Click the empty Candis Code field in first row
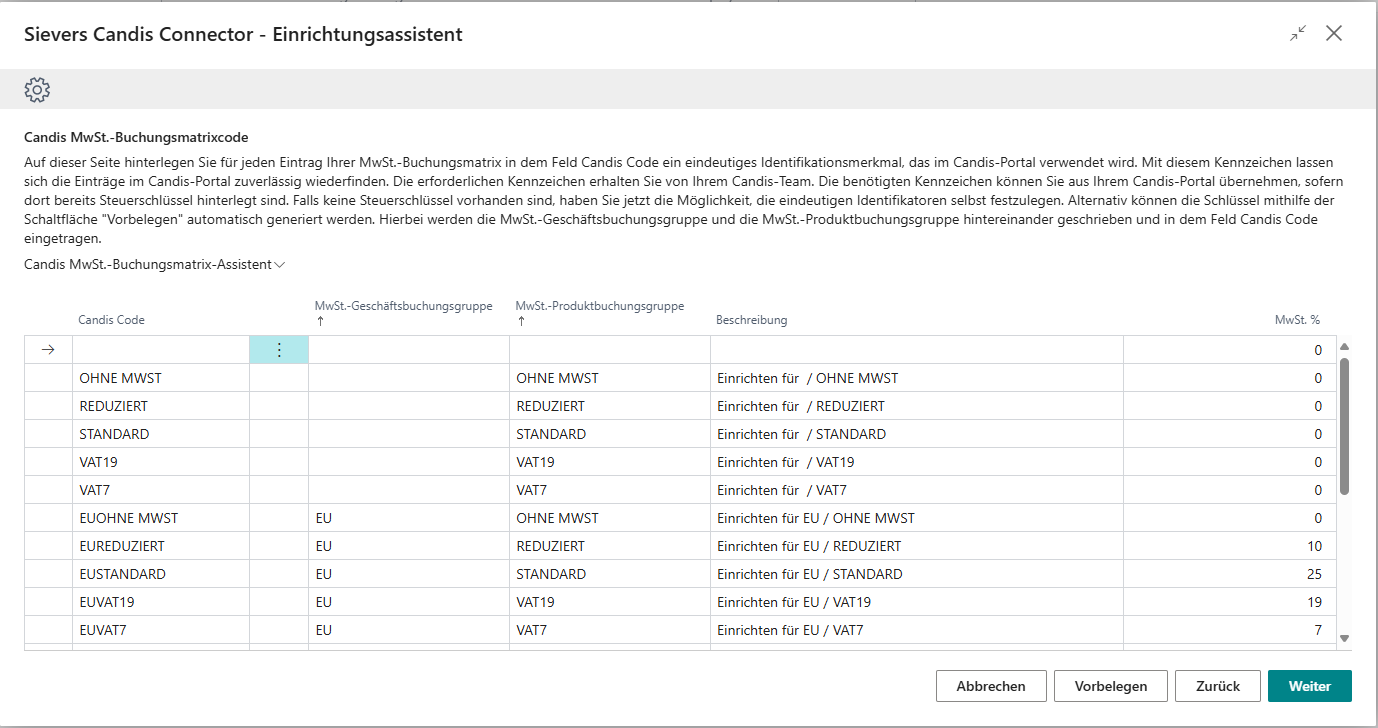 tap(160, 350)
